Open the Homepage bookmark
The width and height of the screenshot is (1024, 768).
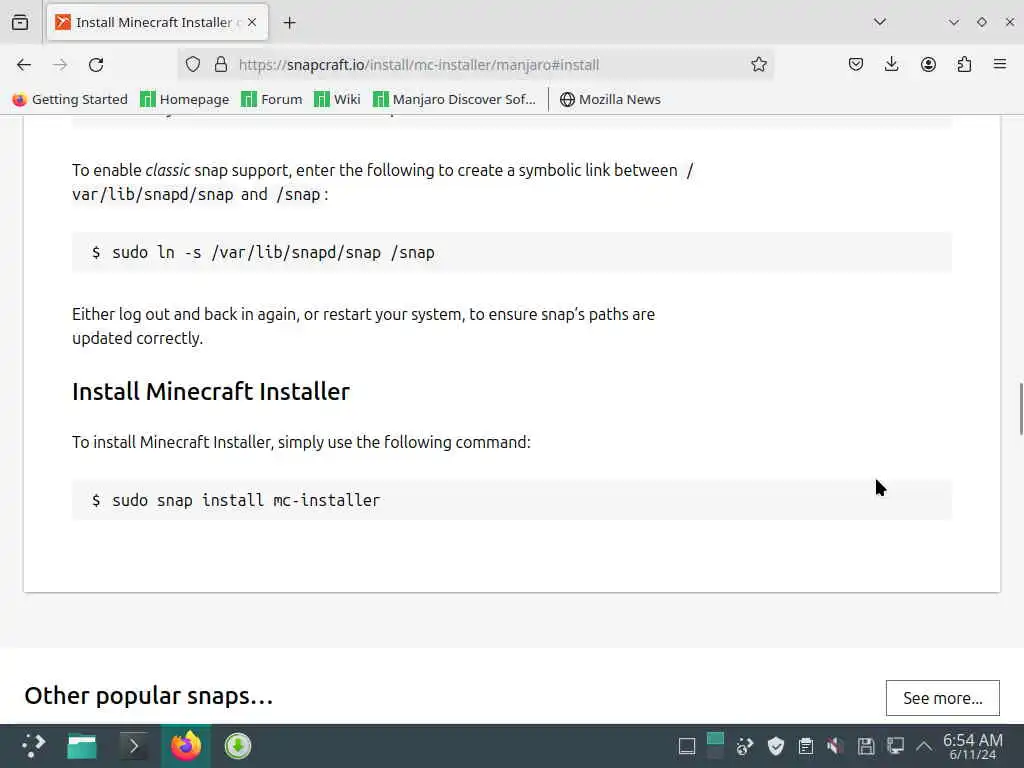[185, 99]
